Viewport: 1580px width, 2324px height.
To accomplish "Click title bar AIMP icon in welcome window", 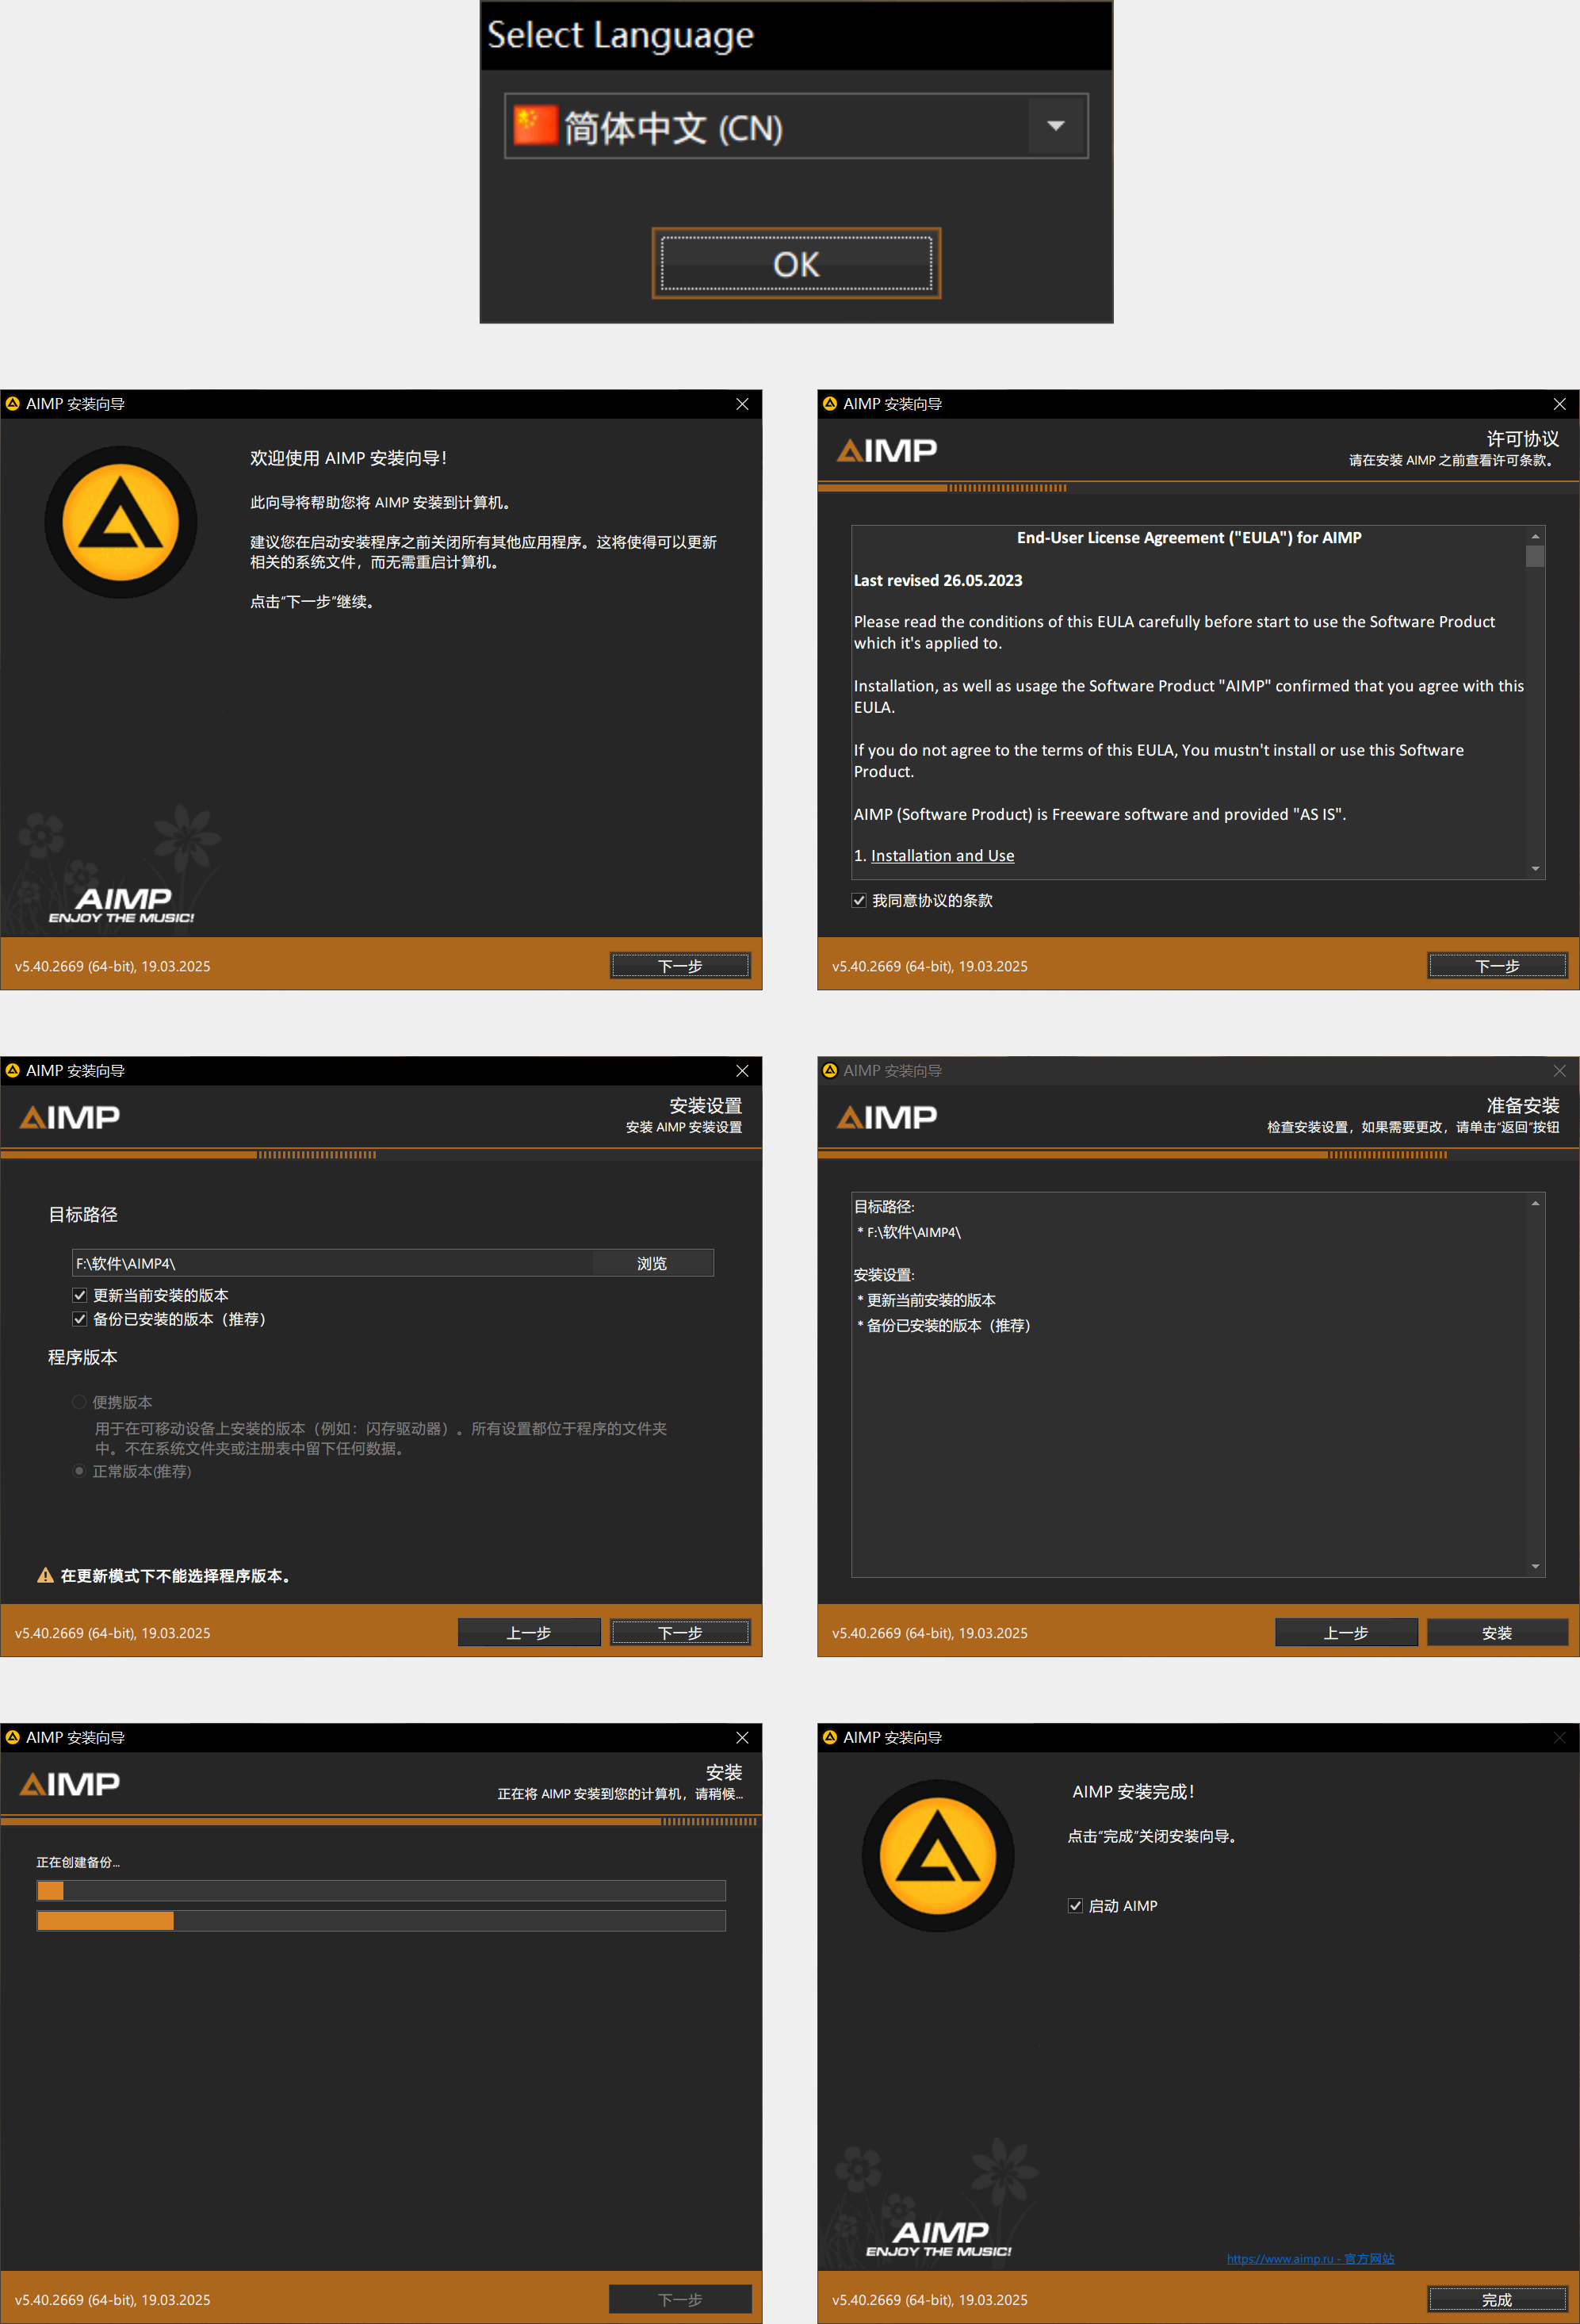I will tap(13, 404).
